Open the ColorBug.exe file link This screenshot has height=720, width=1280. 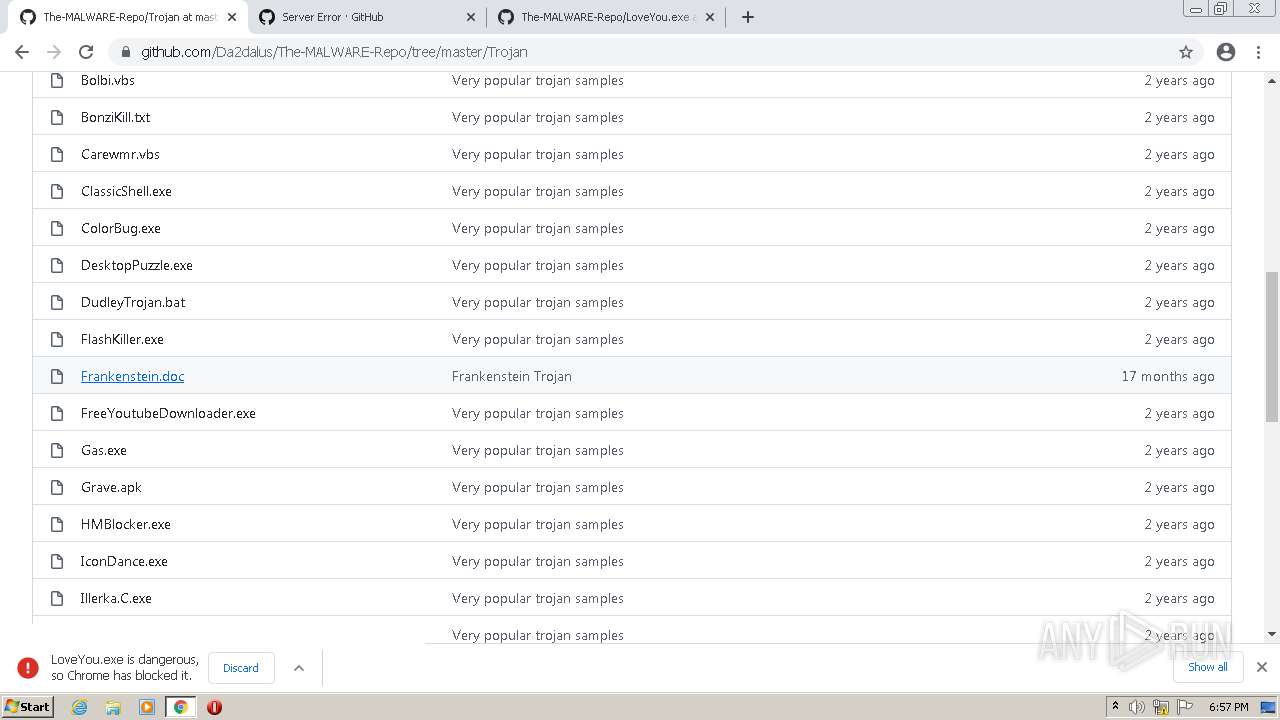pyautogui.click(x=121, y=228)
